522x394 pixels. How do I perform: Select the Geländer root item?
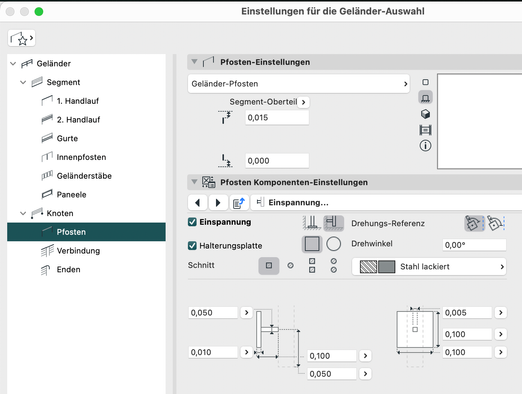[x=53, y=63]
